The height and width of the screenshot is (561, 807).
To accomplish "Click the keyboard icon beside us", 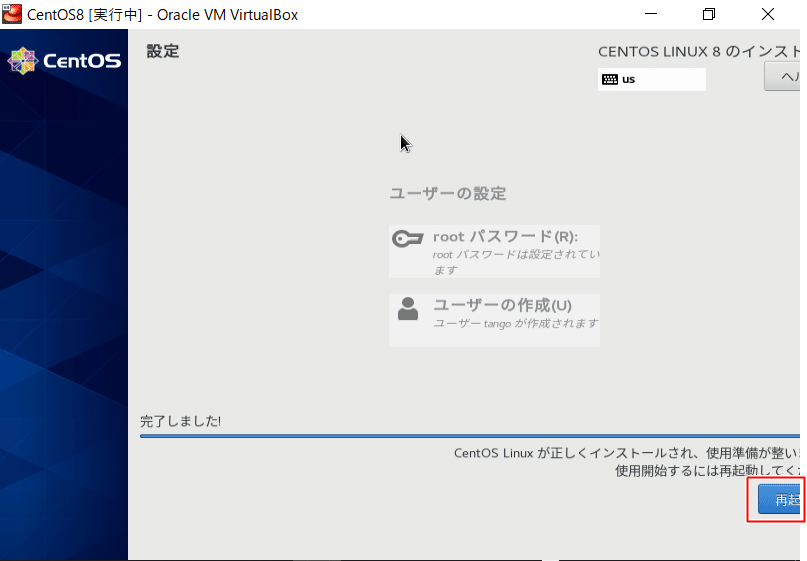I will click(610, 79).
